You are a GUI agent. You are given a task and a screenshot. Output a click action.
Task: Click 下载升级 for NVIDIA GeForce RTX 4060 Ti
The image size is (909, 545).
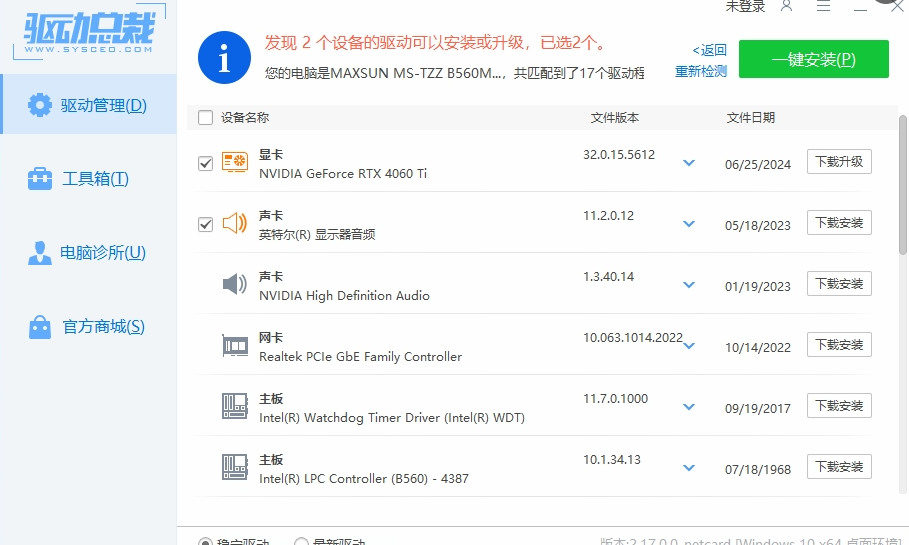pos(839,162)
